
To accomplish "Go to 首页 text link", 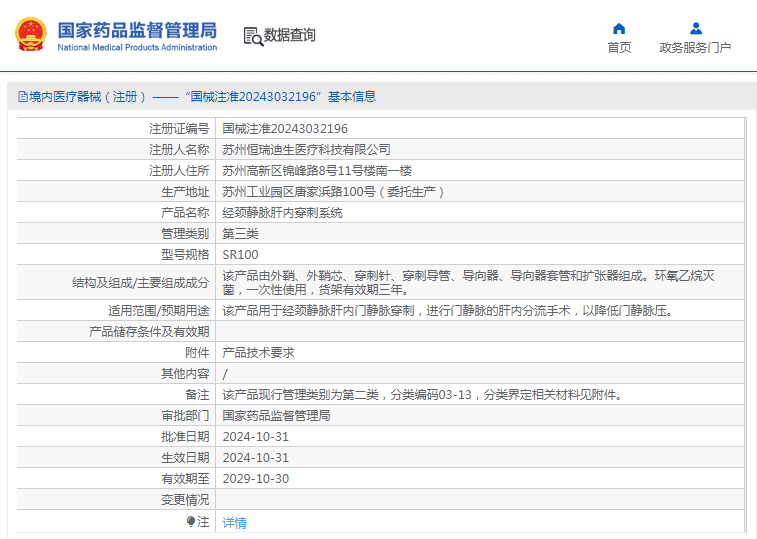I will pos(619,47).
